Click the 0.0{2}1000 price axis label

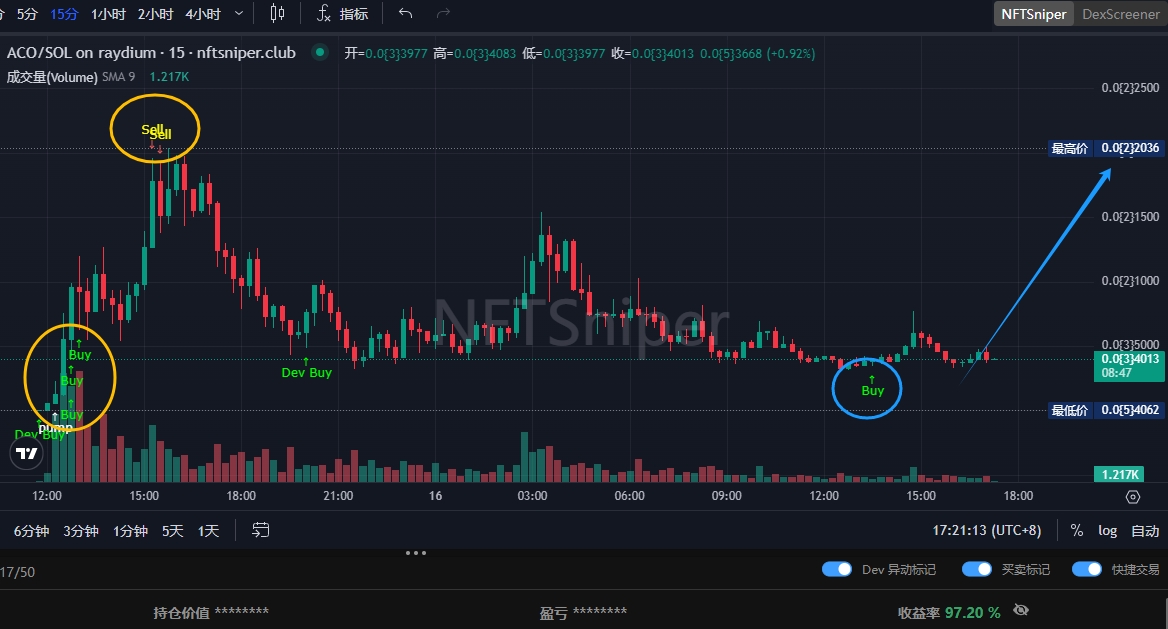click(x=1130, y=280)
